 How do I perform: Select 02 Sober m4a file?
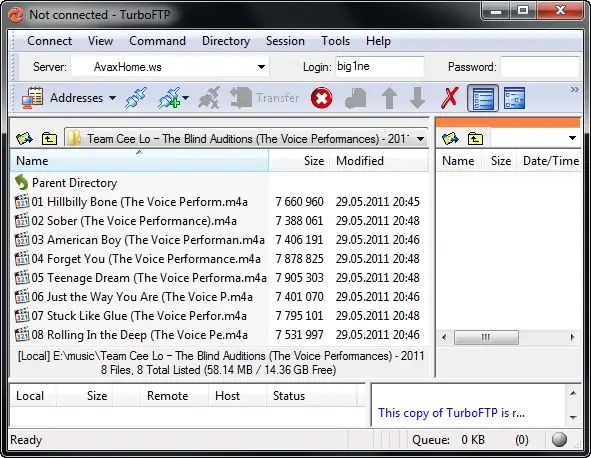[134, 221]
